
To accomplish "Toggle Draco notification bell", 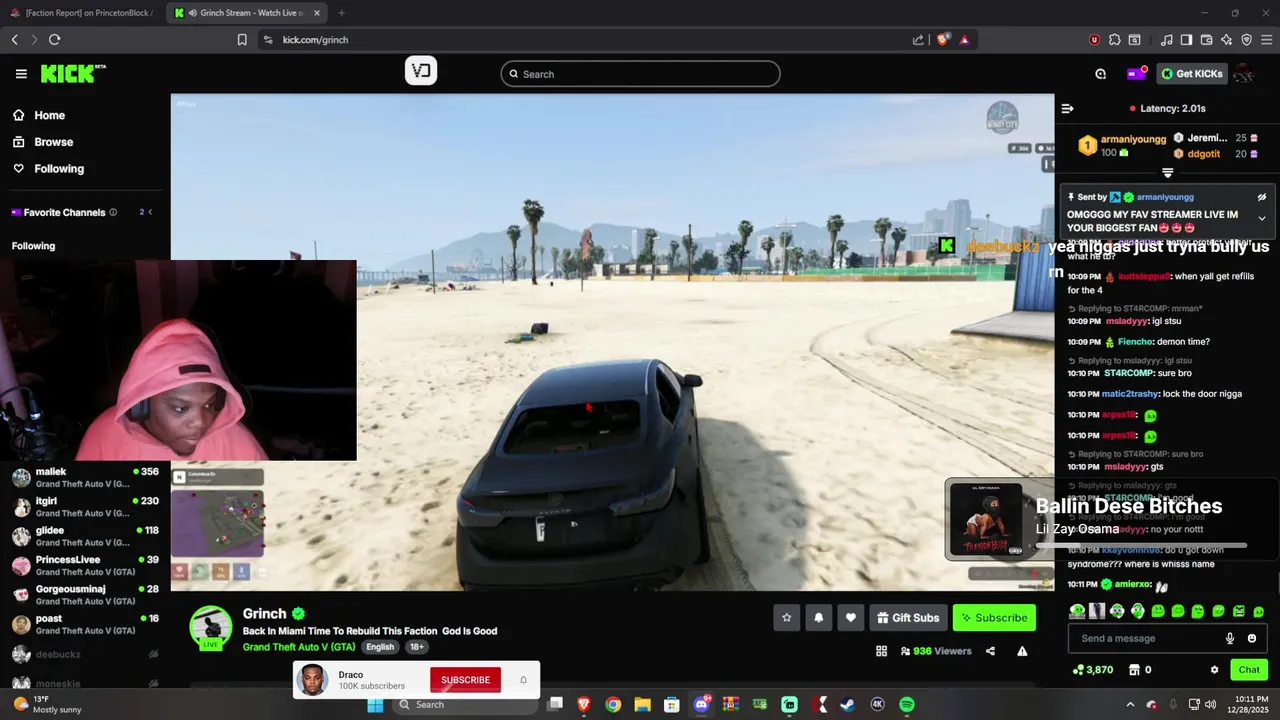I will pyautogui.click(x=523, y=680).
